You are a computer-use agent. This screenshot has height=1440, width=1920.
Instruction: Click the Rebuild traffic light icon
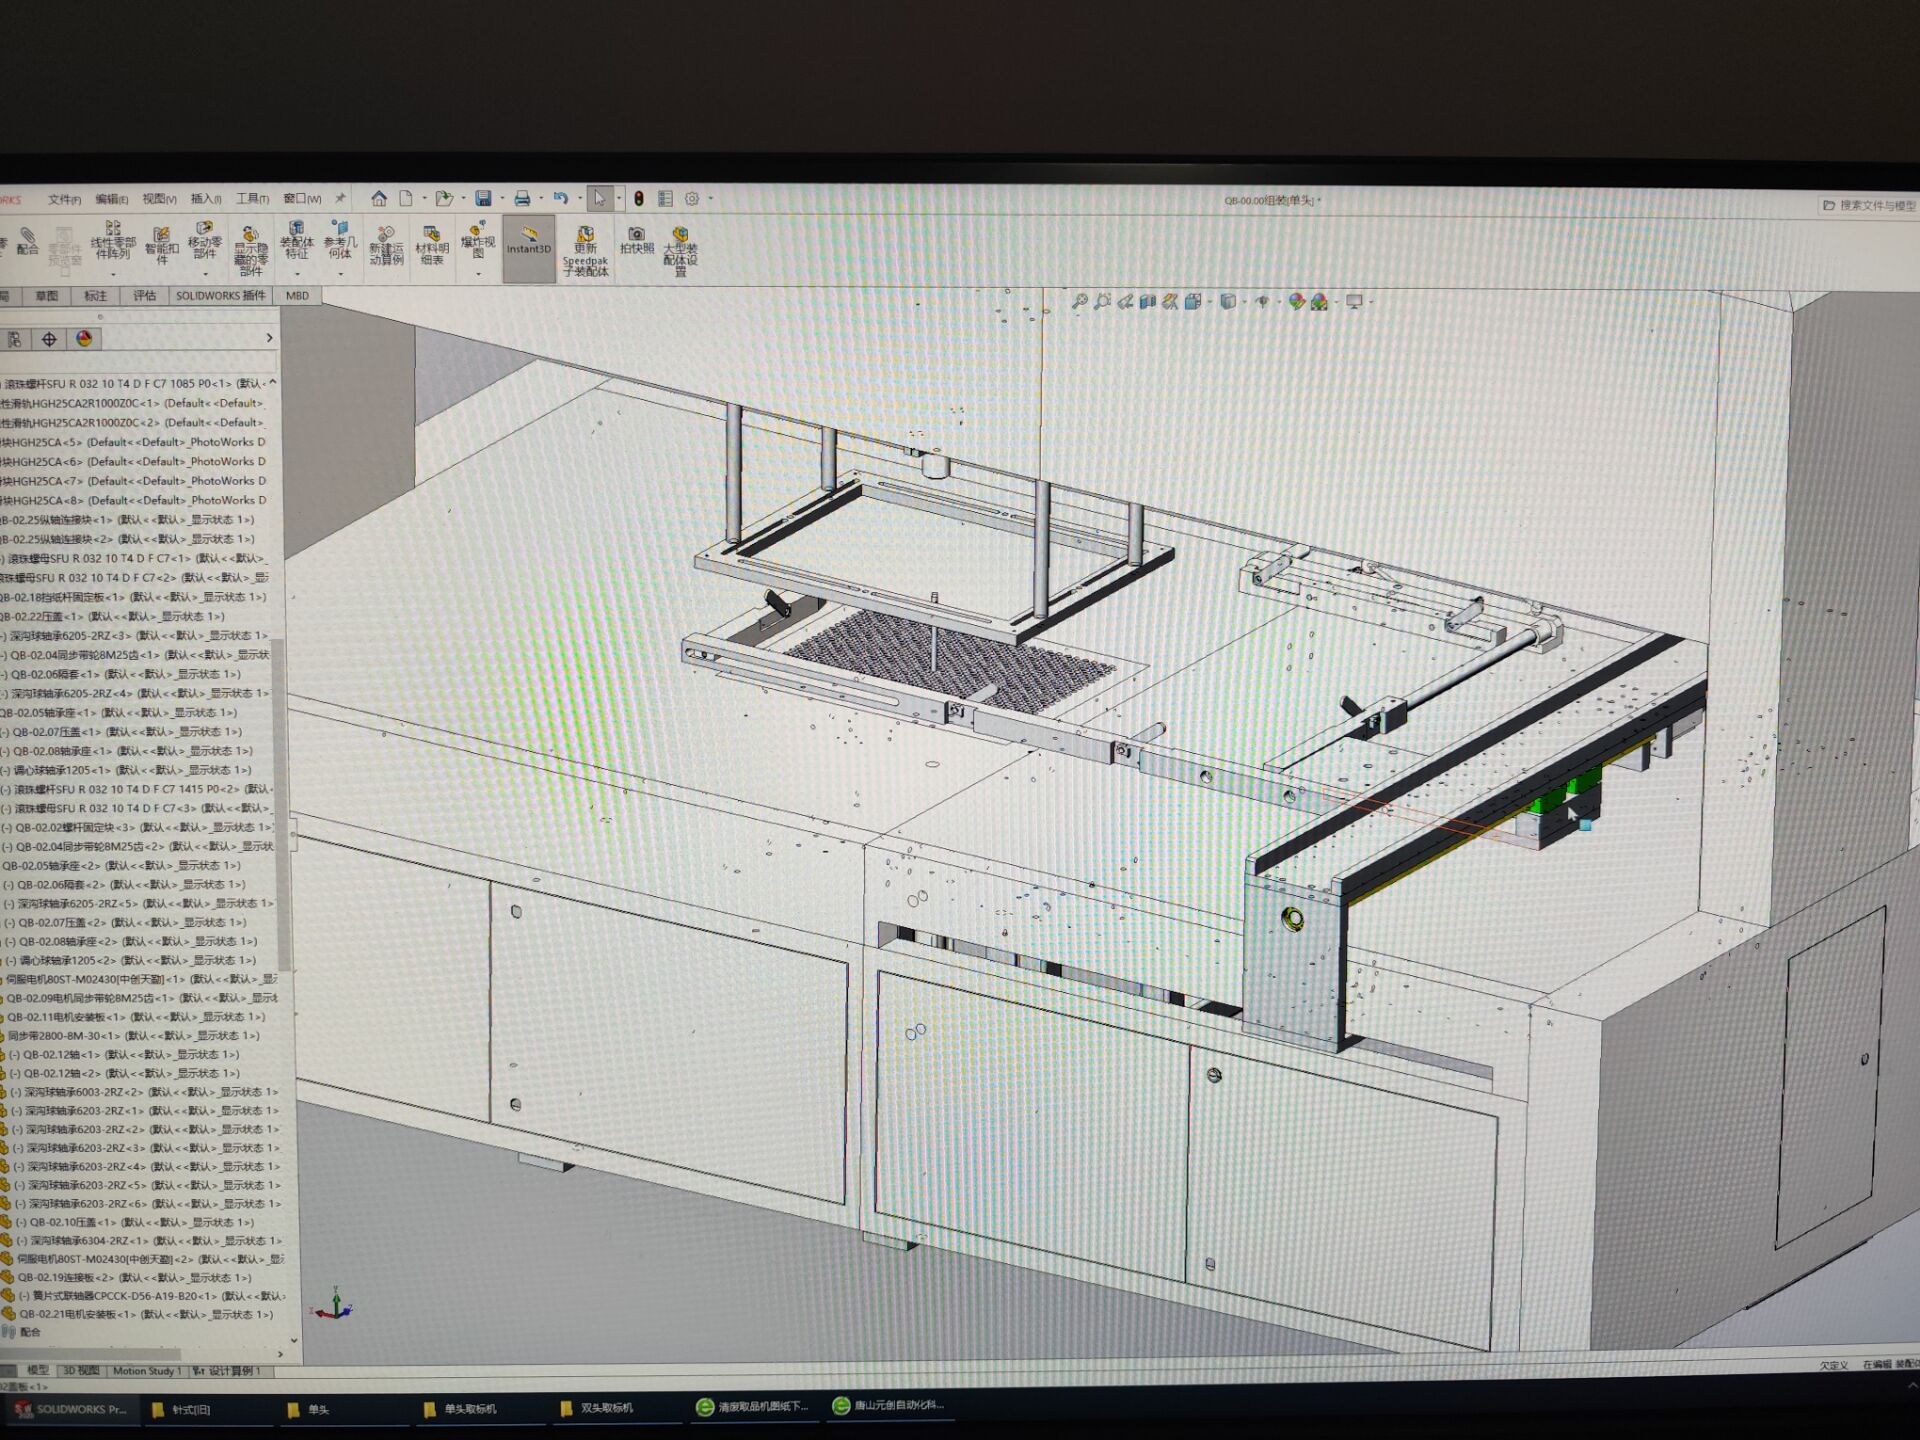click(x=639, y=198)
